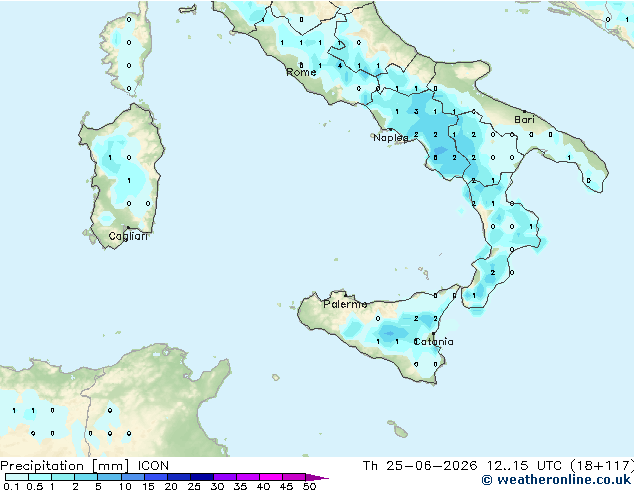Click the legend label '50'
Image resolution: width=634 pixels, height=490 pixels.
point(309,486)
